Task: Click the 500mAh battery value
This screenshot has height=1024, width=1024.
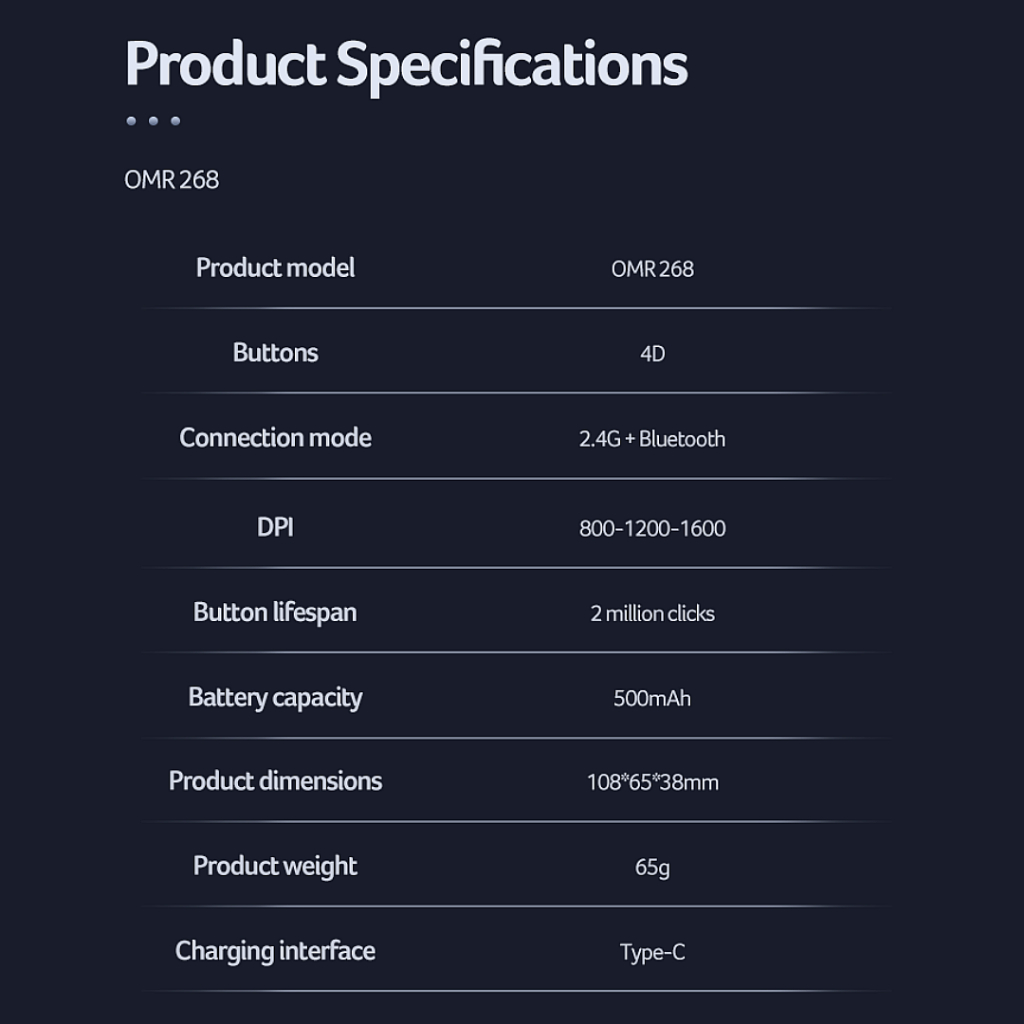Action: pyautogui.click(x=652, y=698)
